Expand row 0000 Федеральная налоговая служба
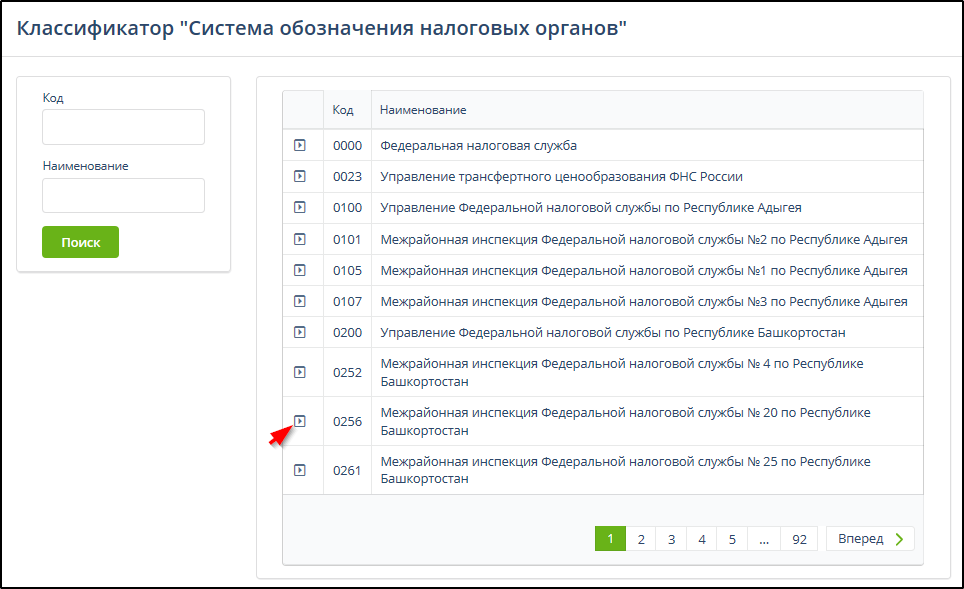964x589 pixels. [299, 145]
